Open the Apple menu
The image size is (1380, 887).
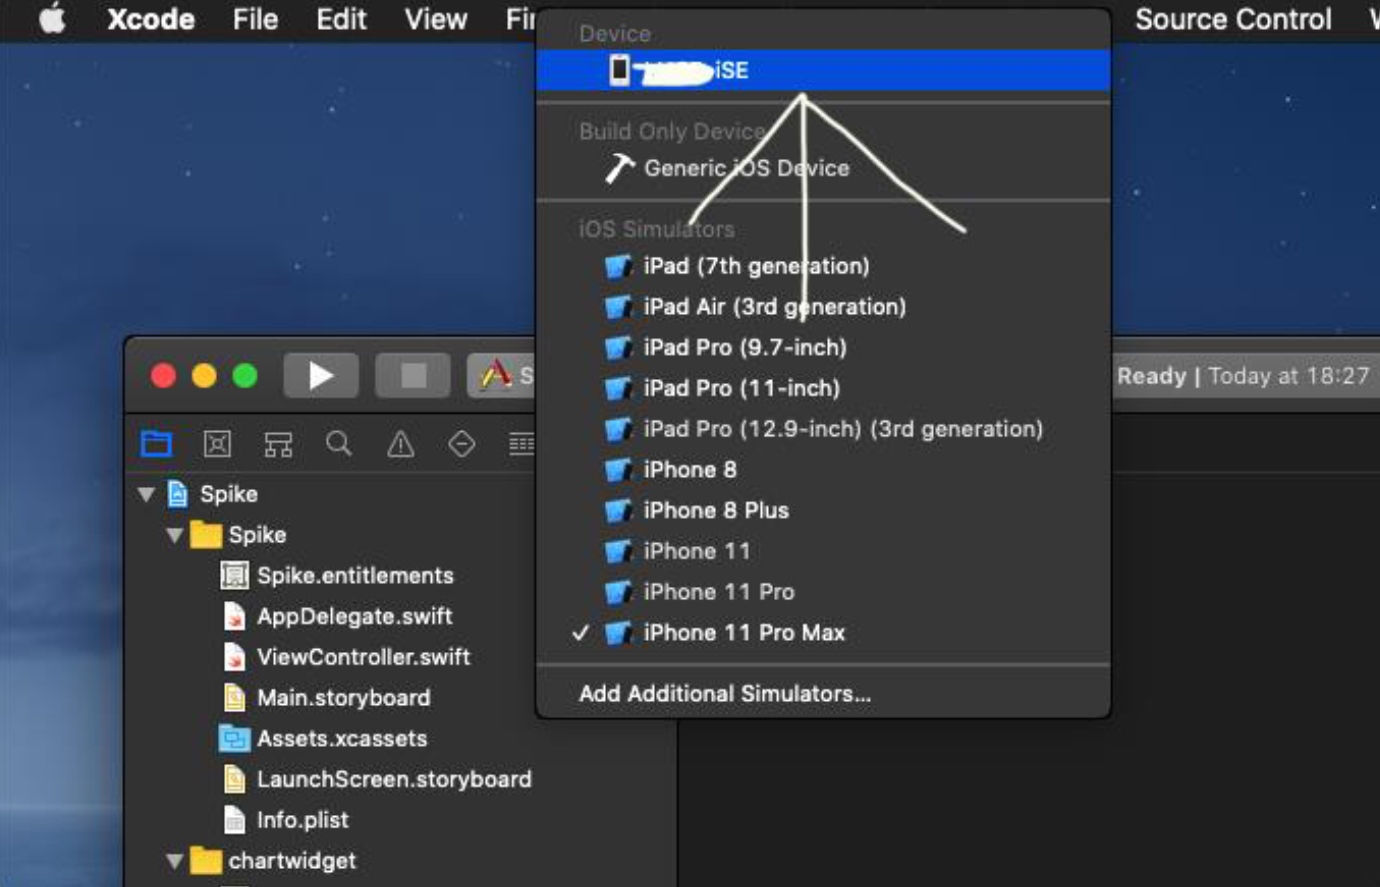[x=52, y=19]
